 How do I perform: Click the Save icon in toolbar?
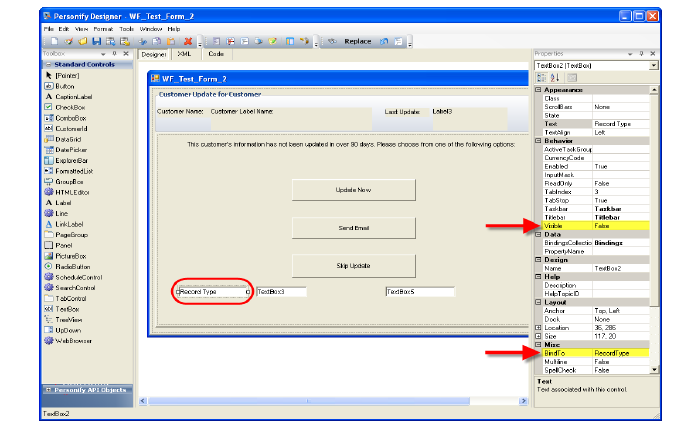tap(97, 41)
